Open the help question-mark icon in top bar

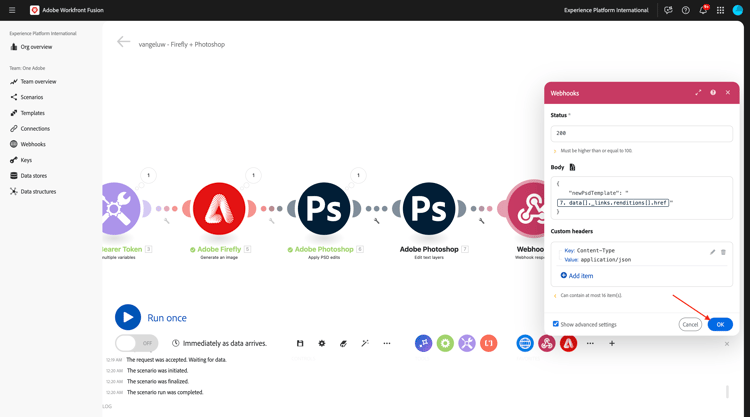pos(685,10)
